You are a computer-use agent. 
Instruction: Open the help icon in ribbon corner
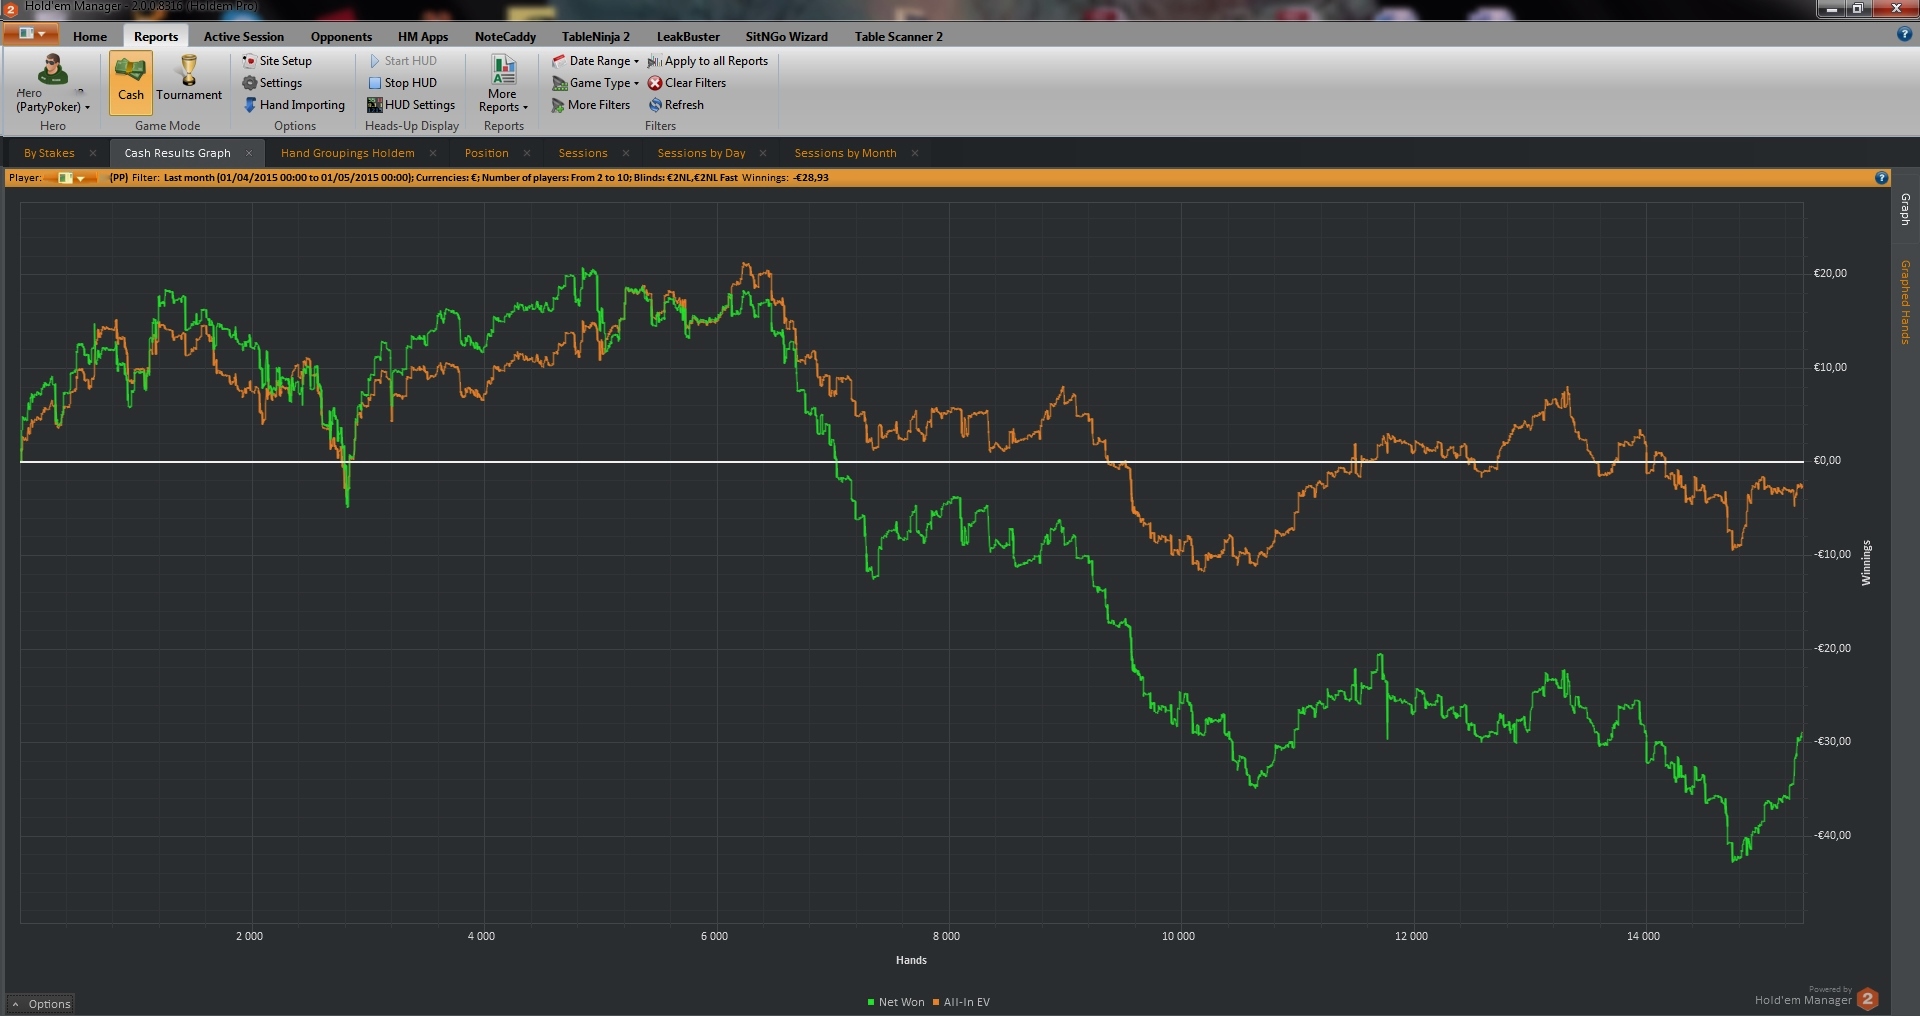coord(1904,34)
